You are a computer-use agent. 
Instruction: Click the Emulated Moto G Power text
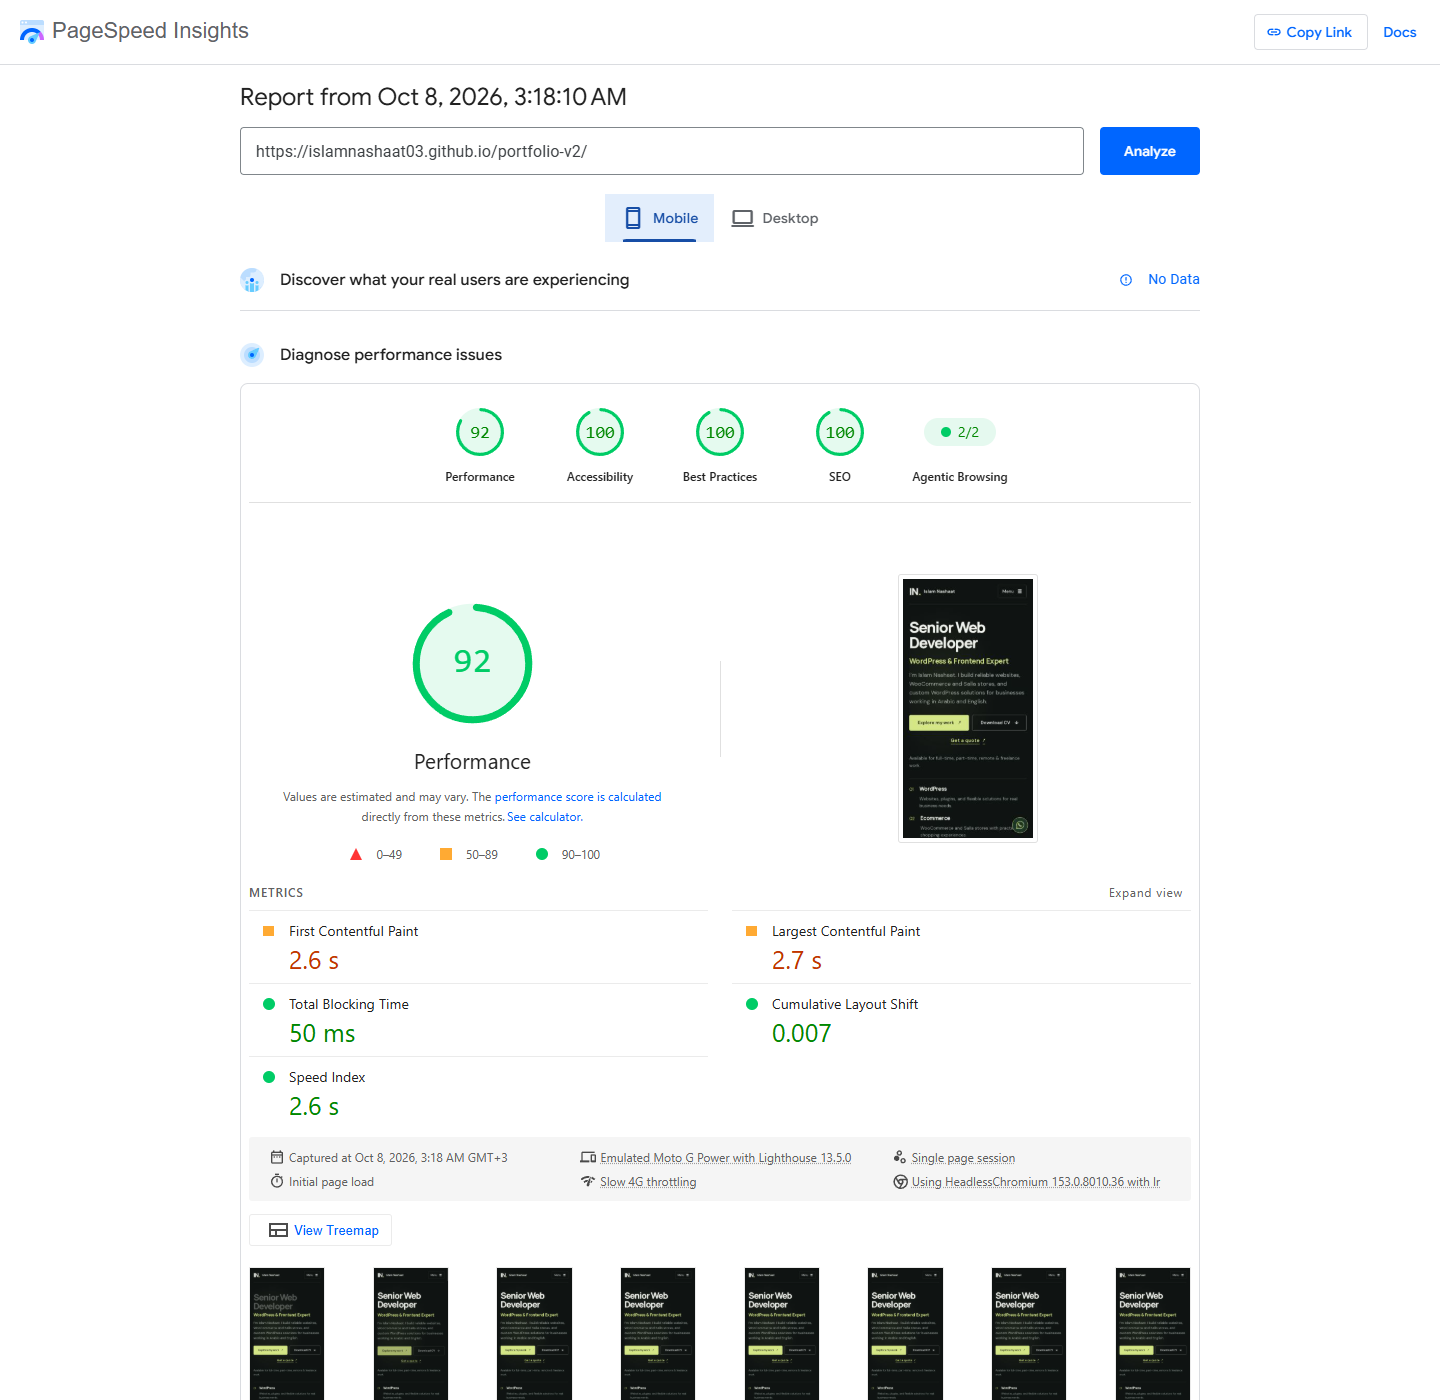click(x=726, y=1158)
